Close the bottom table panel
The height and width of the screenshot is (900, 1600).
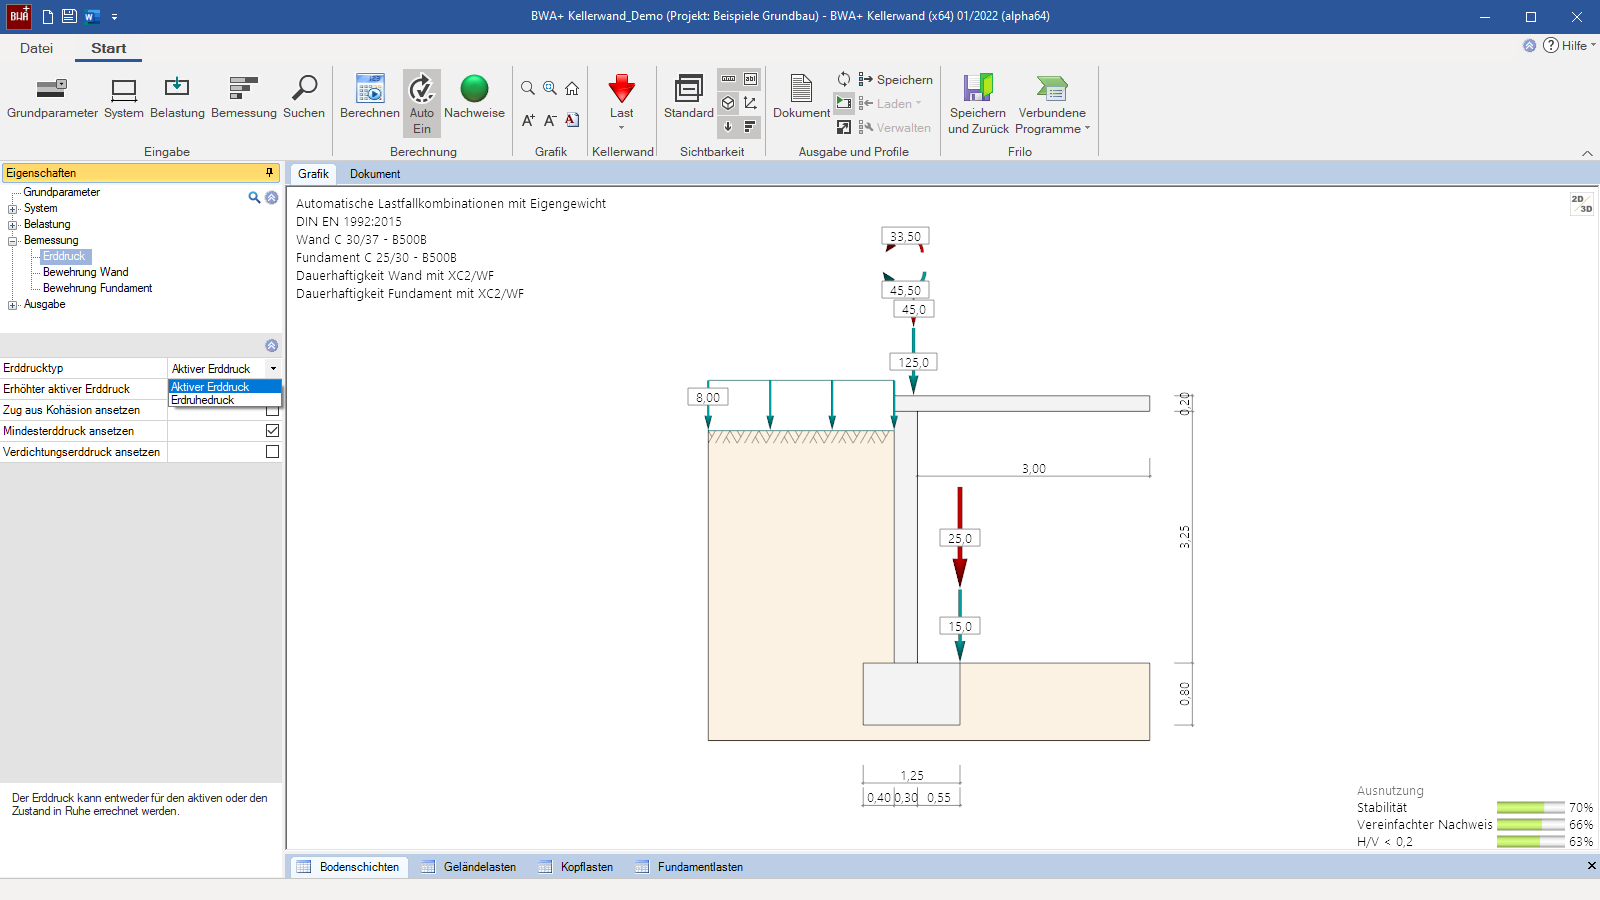[1591, 866]
